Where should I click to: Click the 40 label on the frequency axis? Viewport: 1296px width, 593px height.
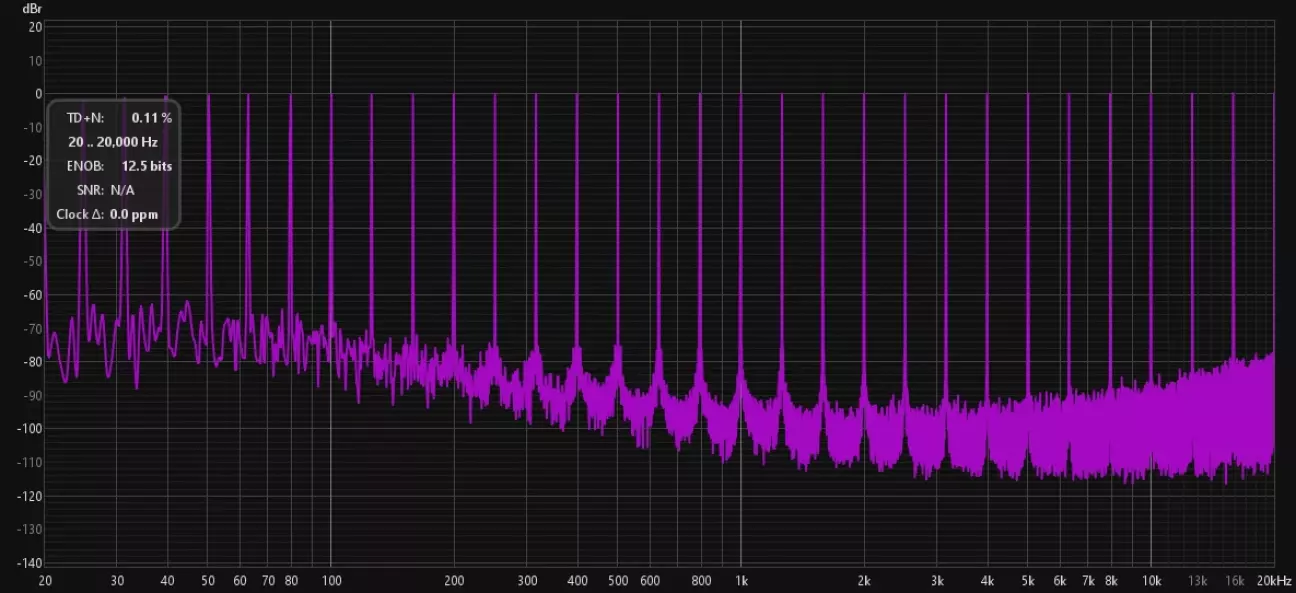168,581
